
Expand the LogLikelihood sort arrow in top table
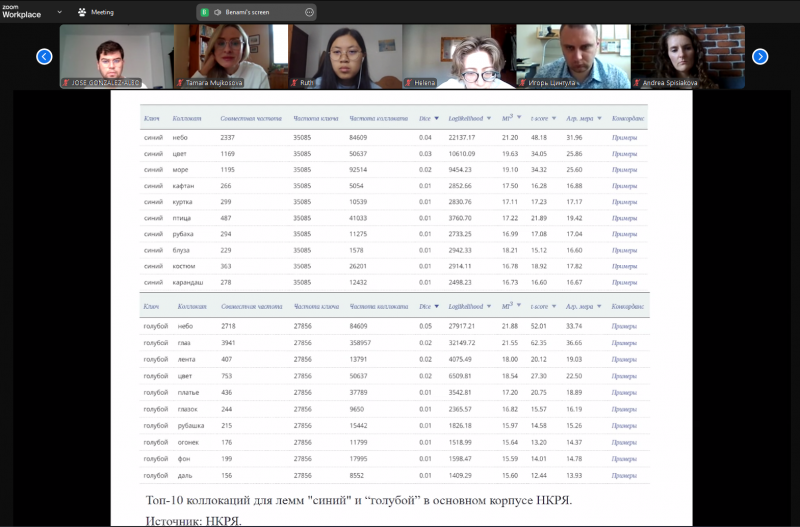point(489,118)
